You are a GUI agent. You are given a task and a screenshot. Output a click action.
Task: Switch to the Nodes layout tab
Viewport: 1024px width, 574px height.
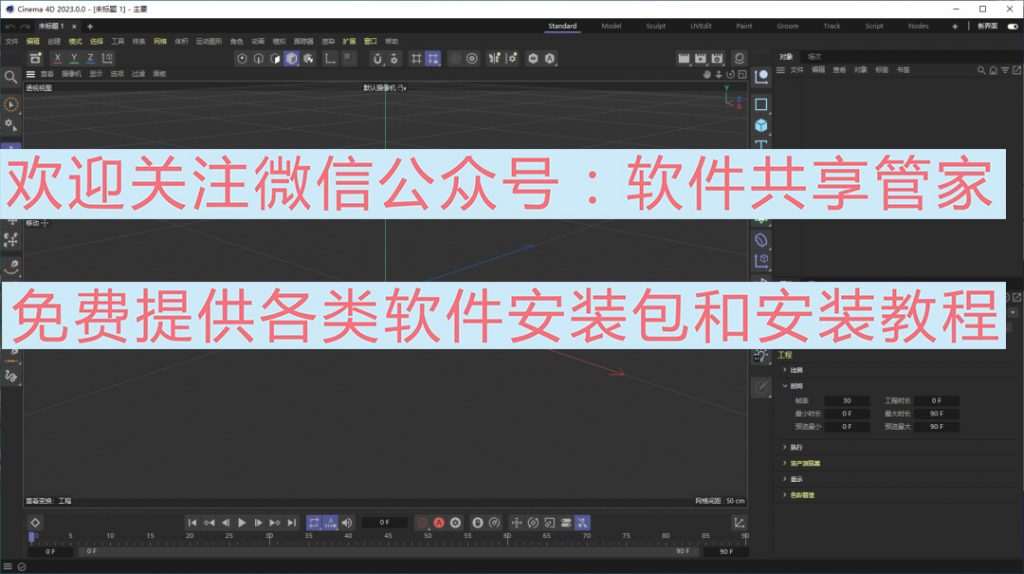click(918, 26)
